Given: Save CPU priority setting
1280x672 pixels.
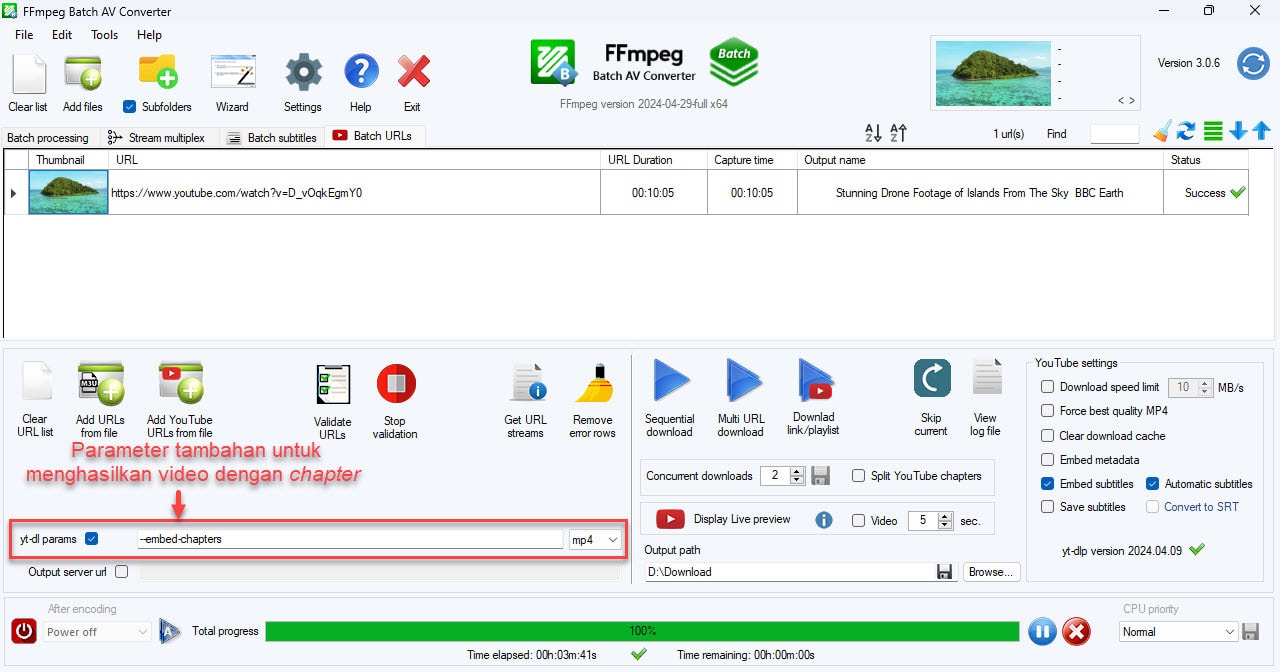Looking at the screenshot, I should [1251, 632].
